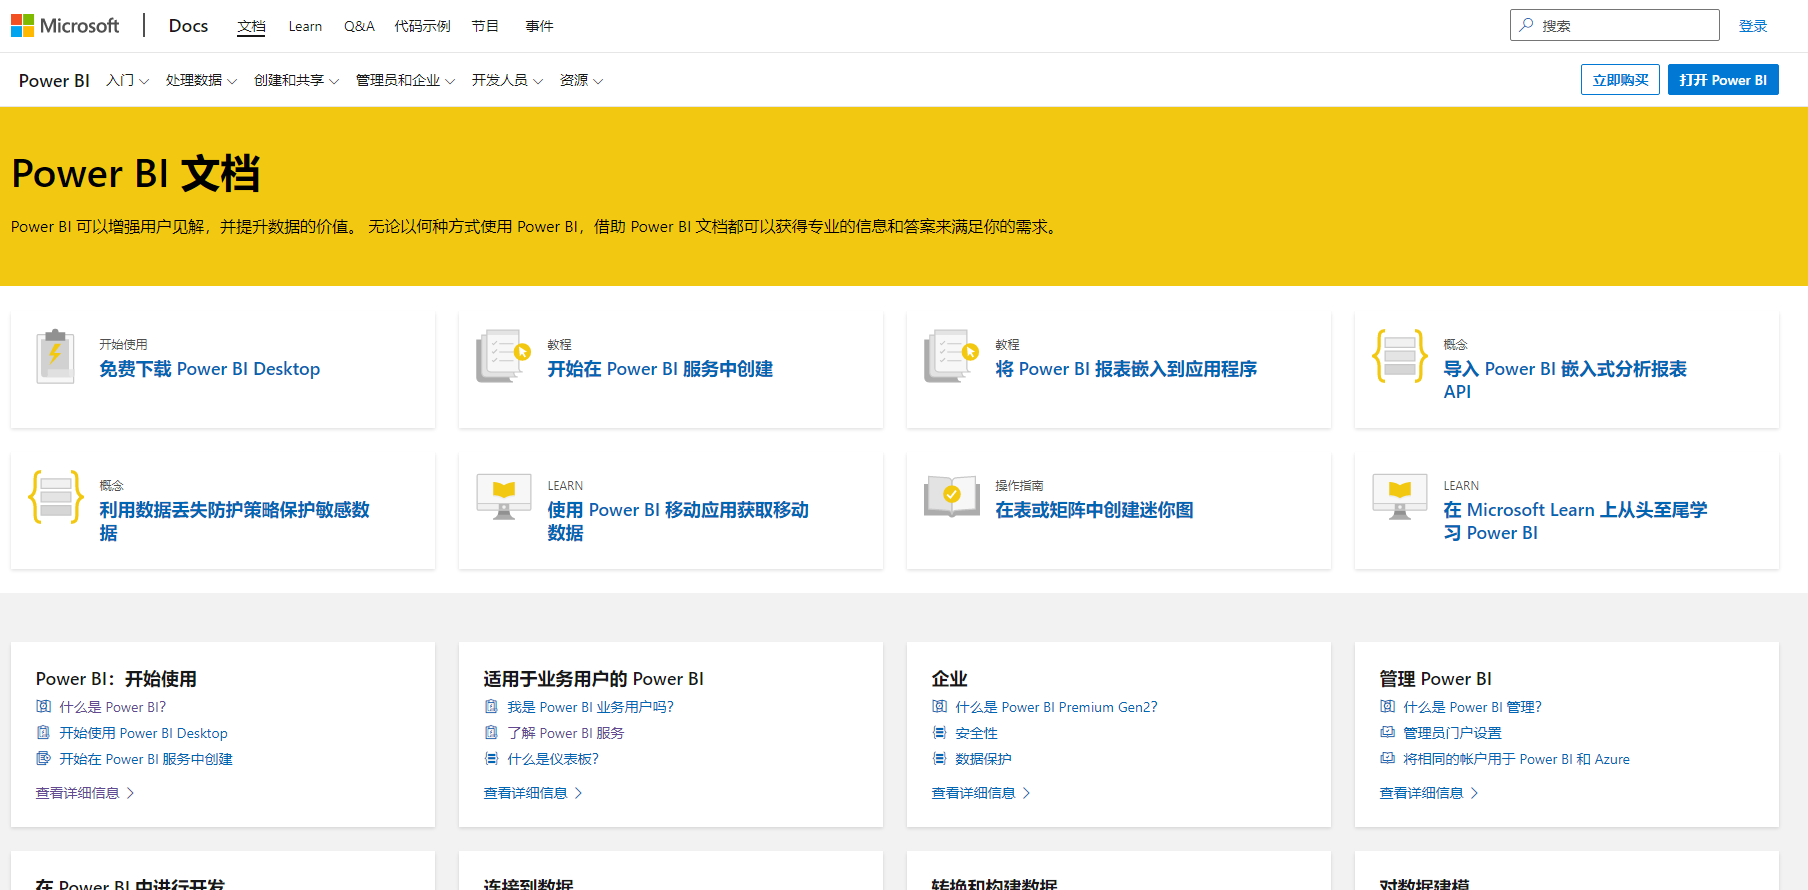Click the icon before 了解 Power BI 服务
Viewport: 1808px width, 890px height.
pos(491,733)
